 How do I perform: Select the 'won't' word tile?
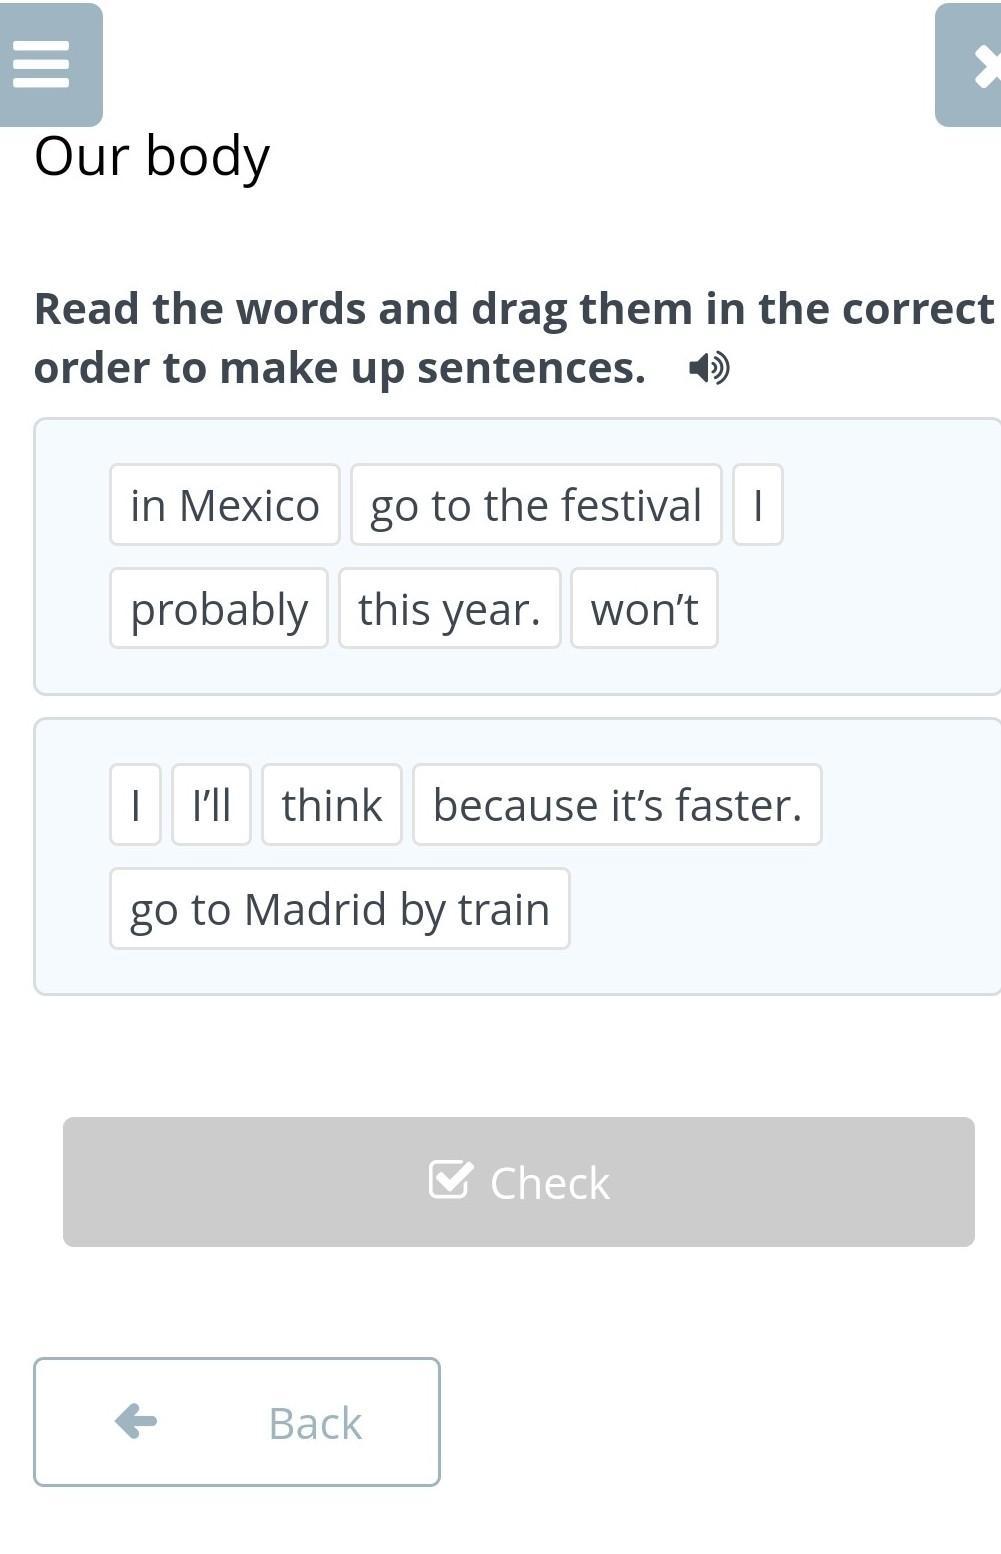pos(645,608)
